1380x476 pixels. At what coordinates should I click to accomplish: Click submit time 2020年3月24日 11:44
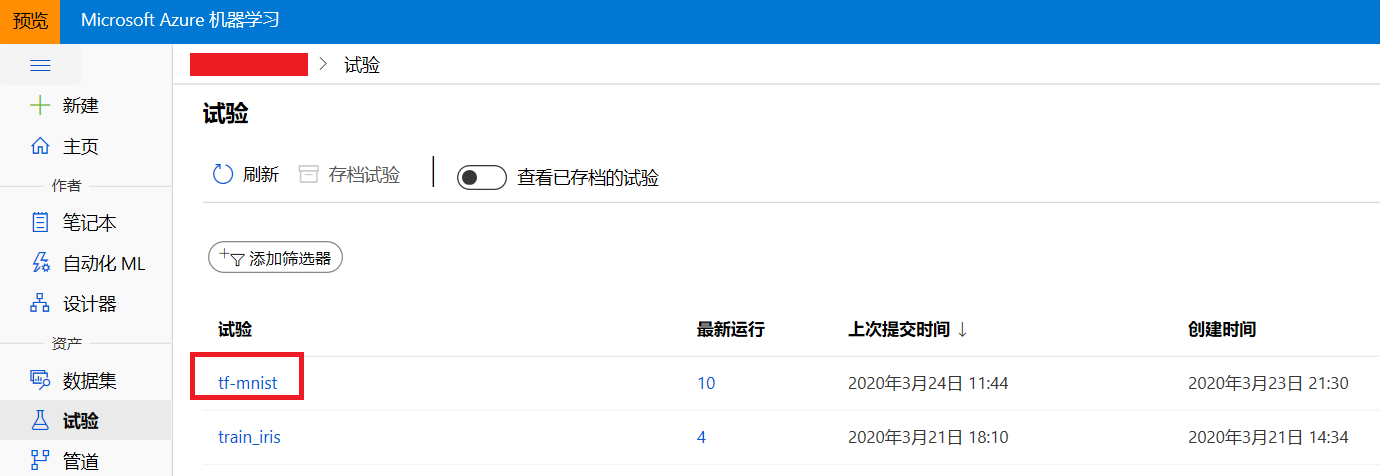point(928,383)
